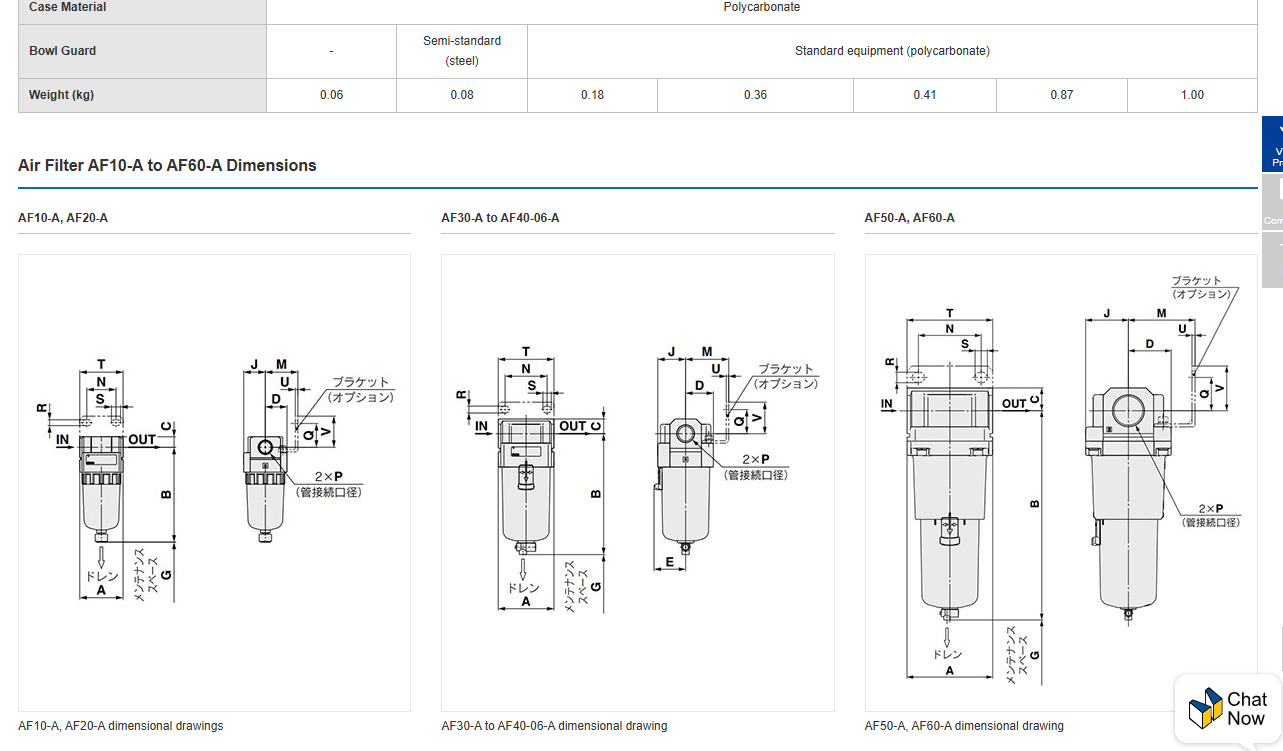Click the 0.08 weight value
Viewport: 1283px width, 751px height.
pyautogui.click(x=462, y=95)
